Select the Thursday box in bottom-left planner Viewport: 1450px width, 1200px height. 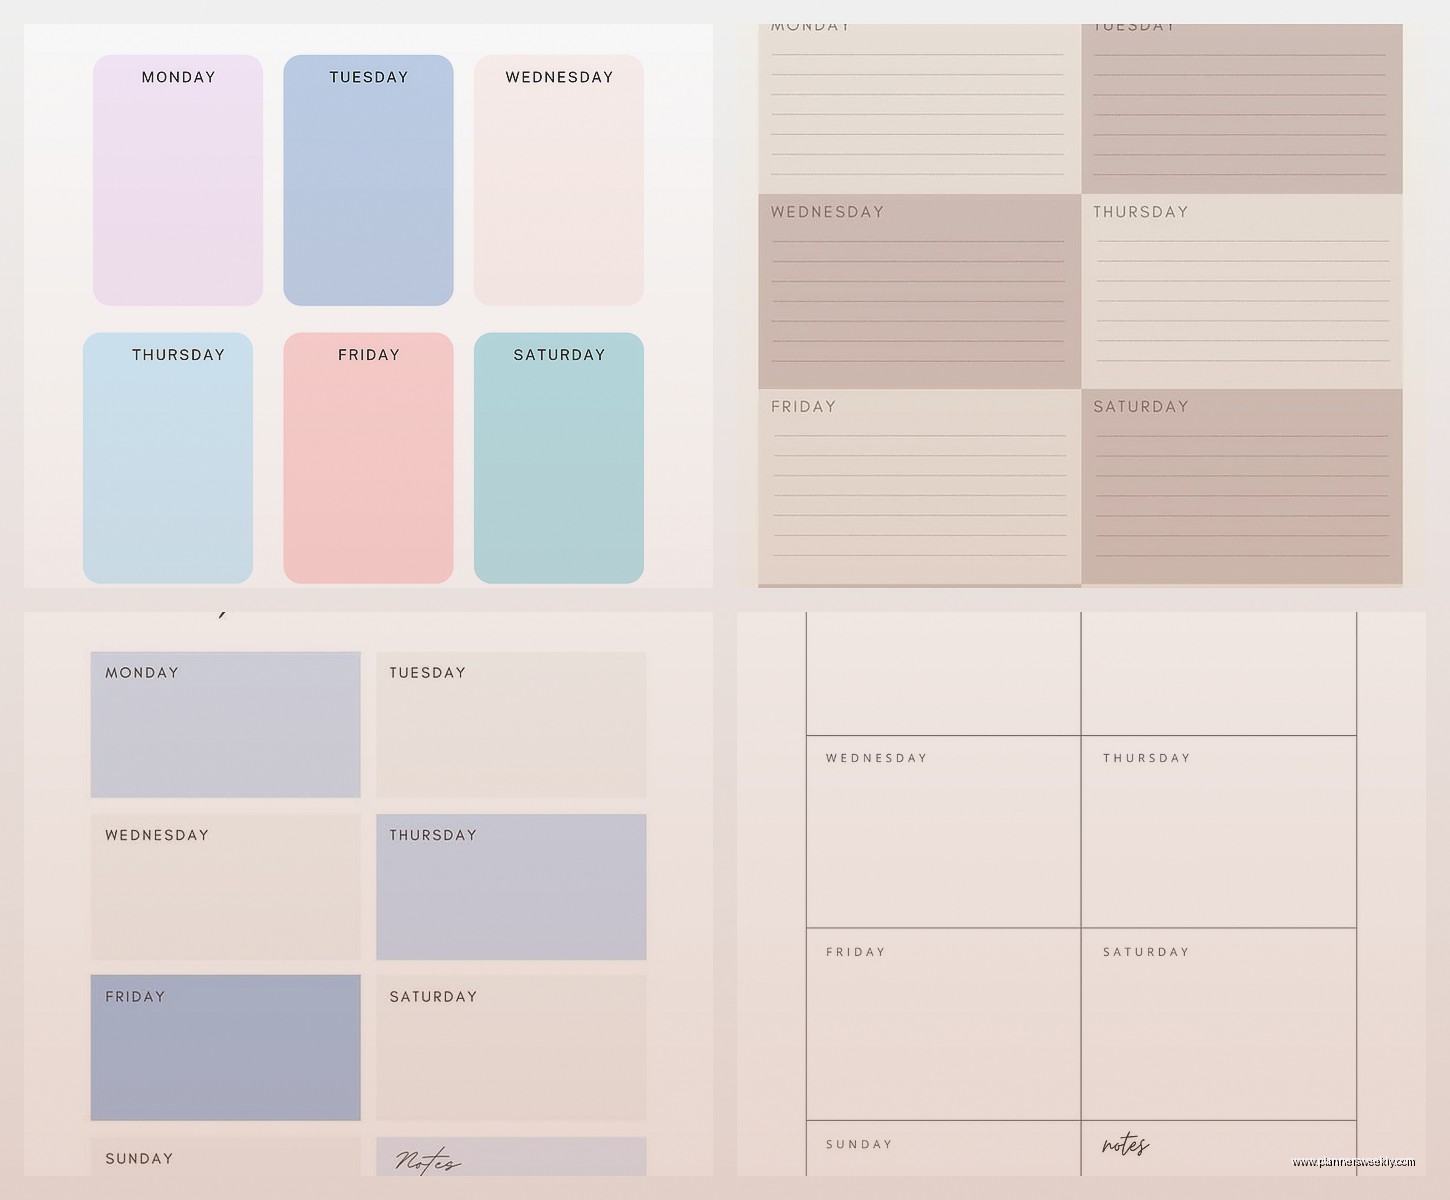pos(511,887)
